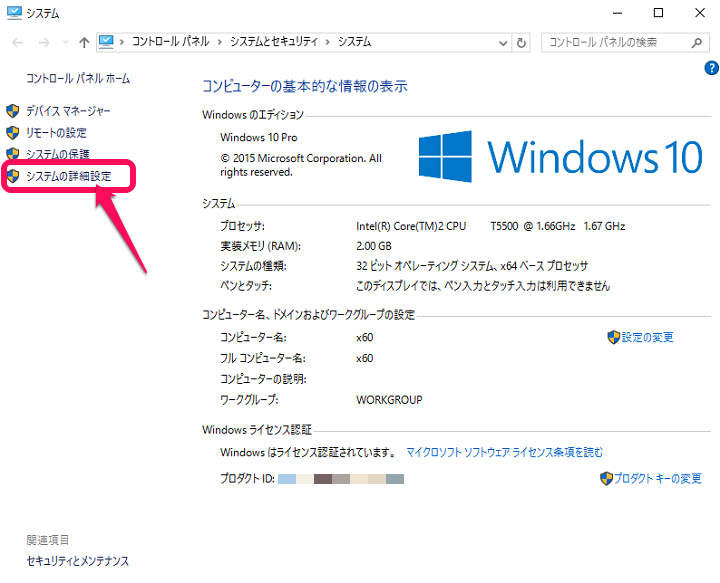
Task: Open コントロール パネル ホーム
Action: click(x=78, y=78)
